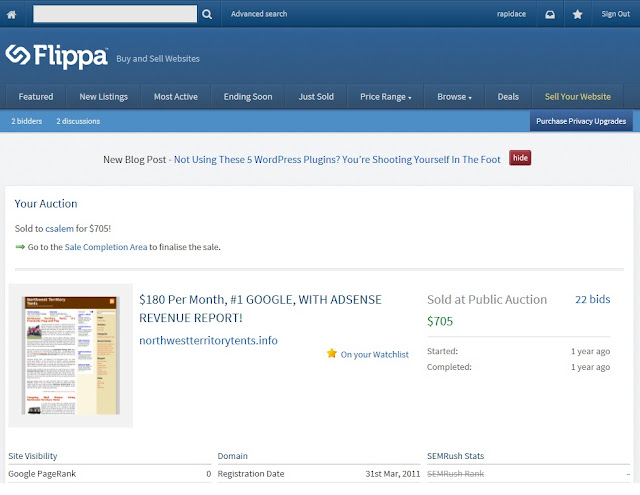Click the Sold at Public Auction text
The image size is (640, 495).
click(x=487, y=300)
